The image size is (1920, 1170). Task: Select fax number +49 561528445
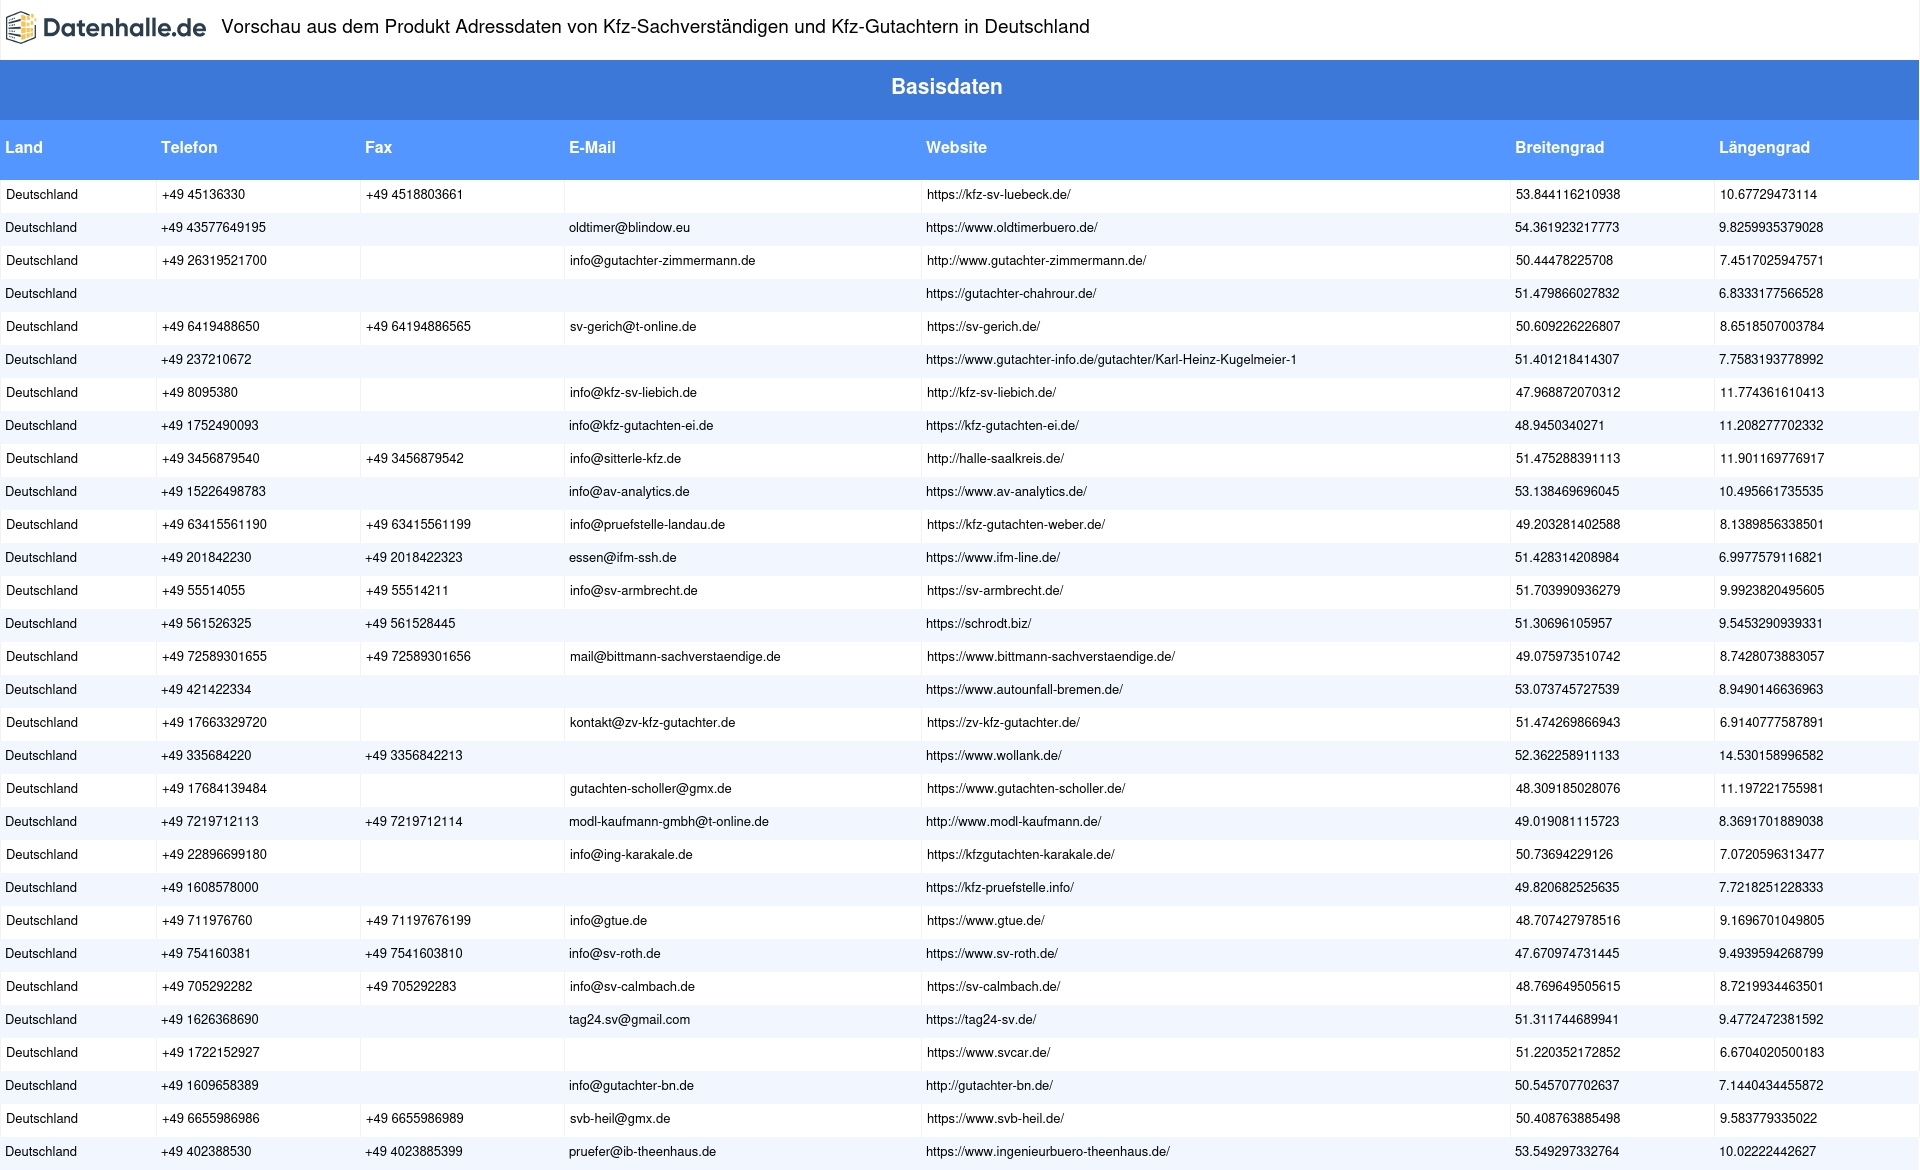[410, 624]
